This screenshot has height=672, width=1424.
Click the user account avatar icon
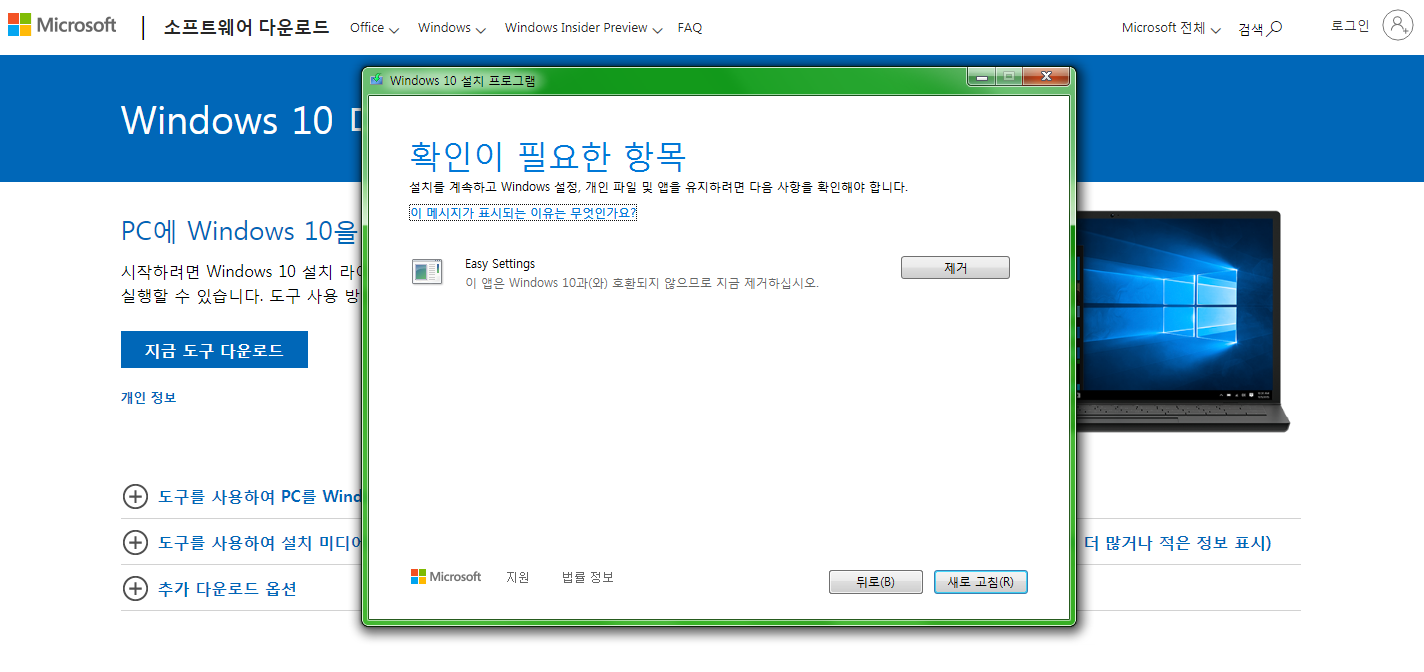point(1397,26)
